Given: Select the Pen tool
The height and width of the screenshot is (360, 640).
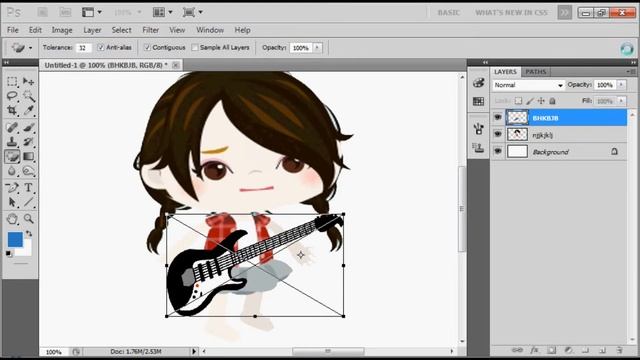Looking at the screenshot, I should point(12,188).
